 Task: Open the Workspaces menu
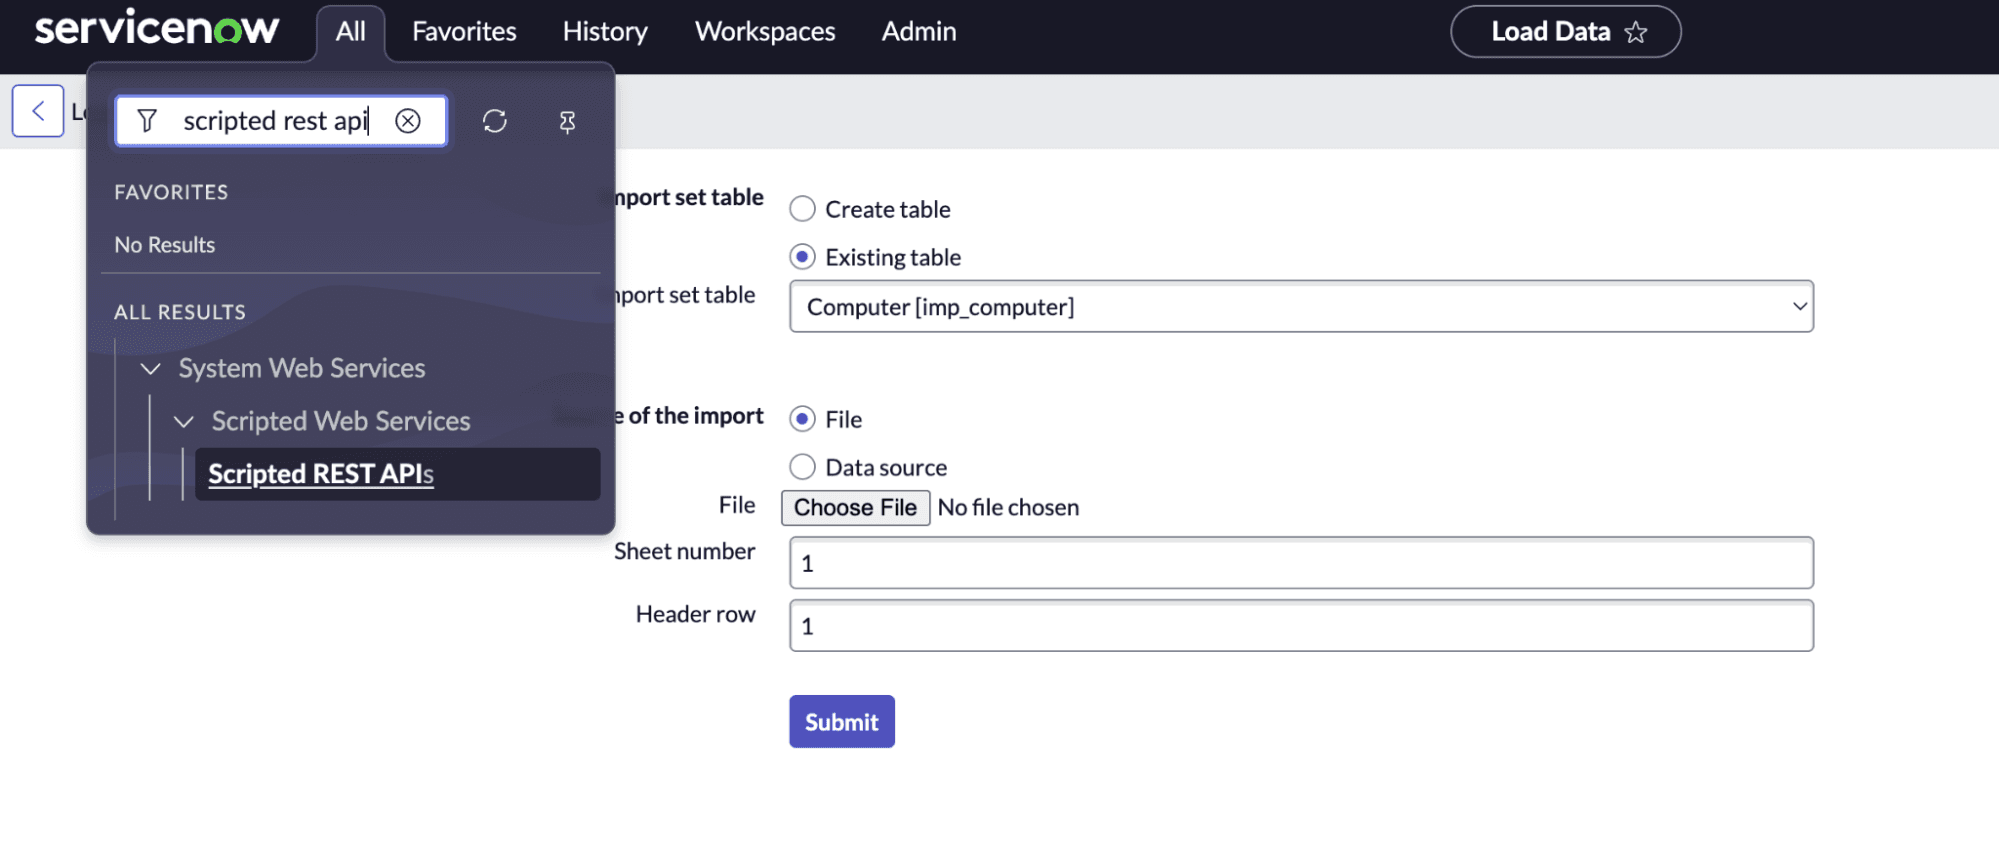[x=765, y=32]
